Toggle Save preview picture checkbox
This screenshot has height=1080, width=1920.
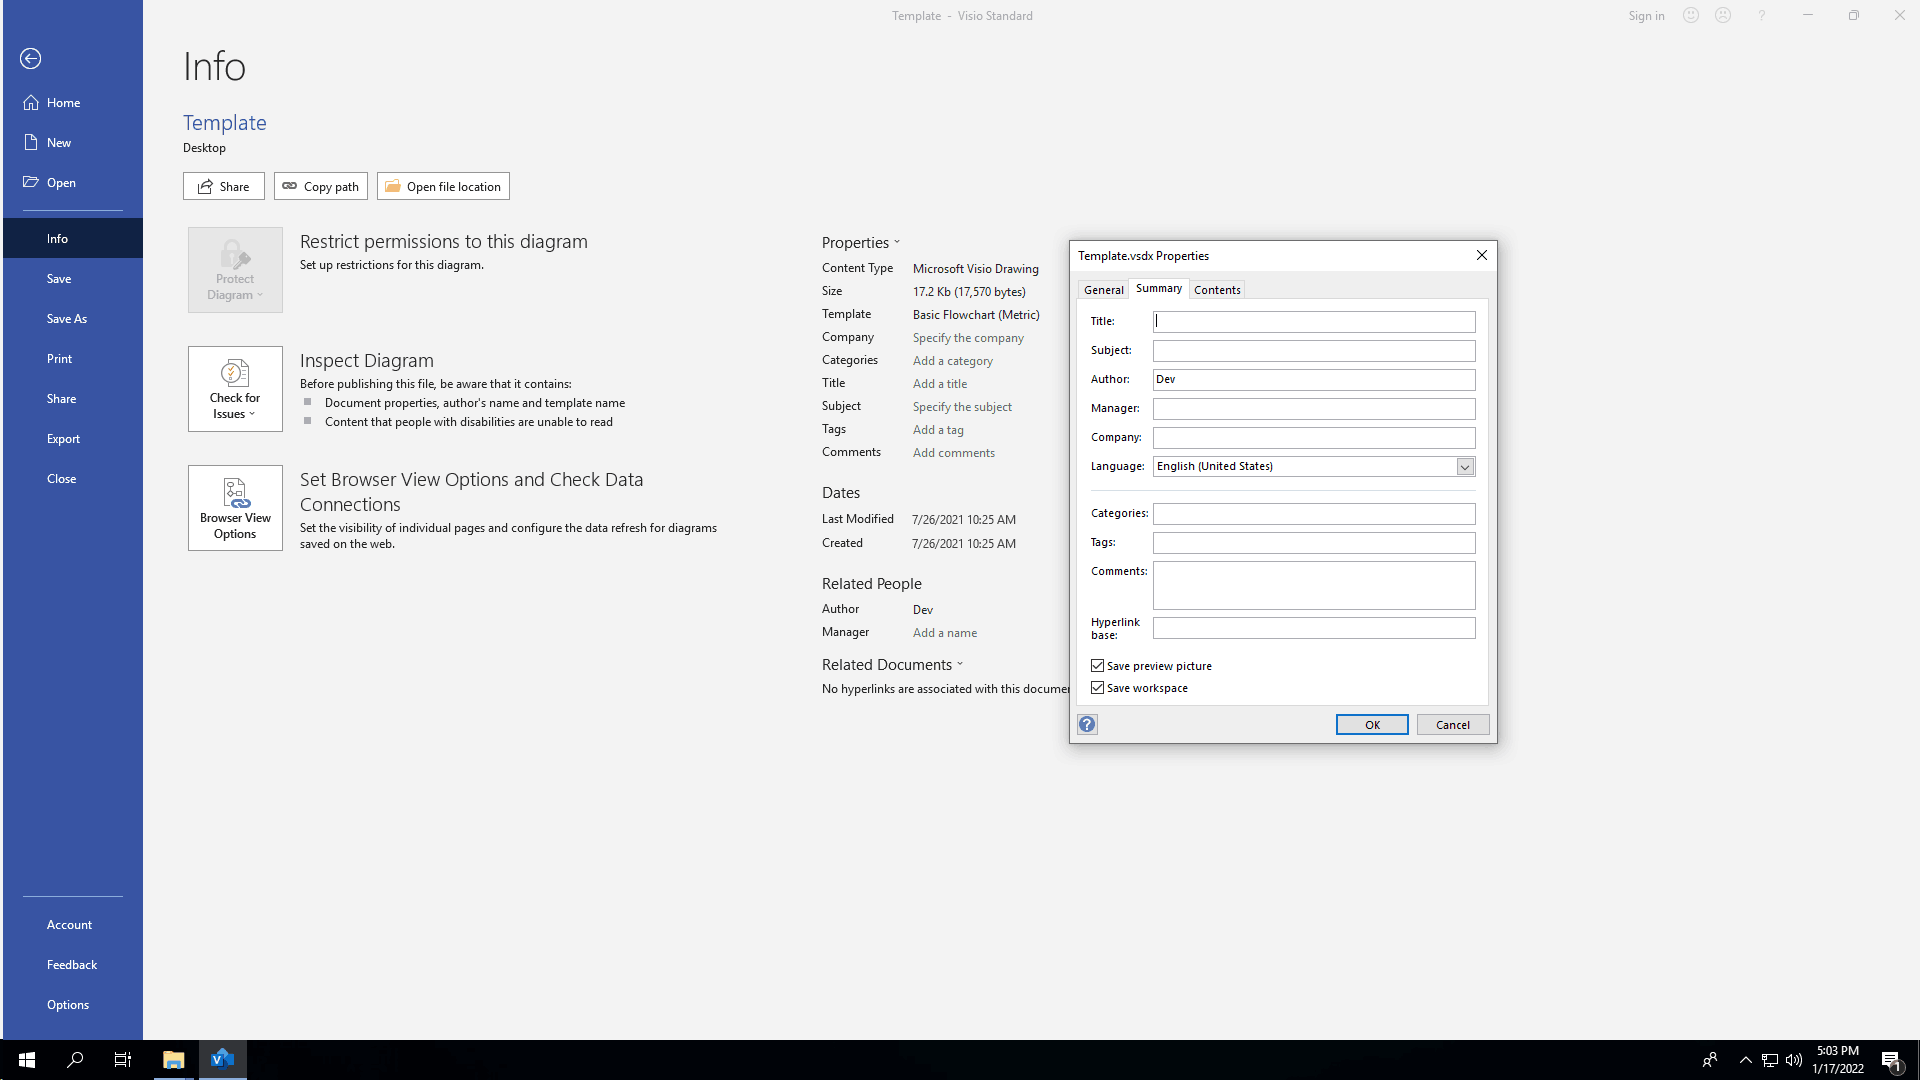(x=1097, y=665)
